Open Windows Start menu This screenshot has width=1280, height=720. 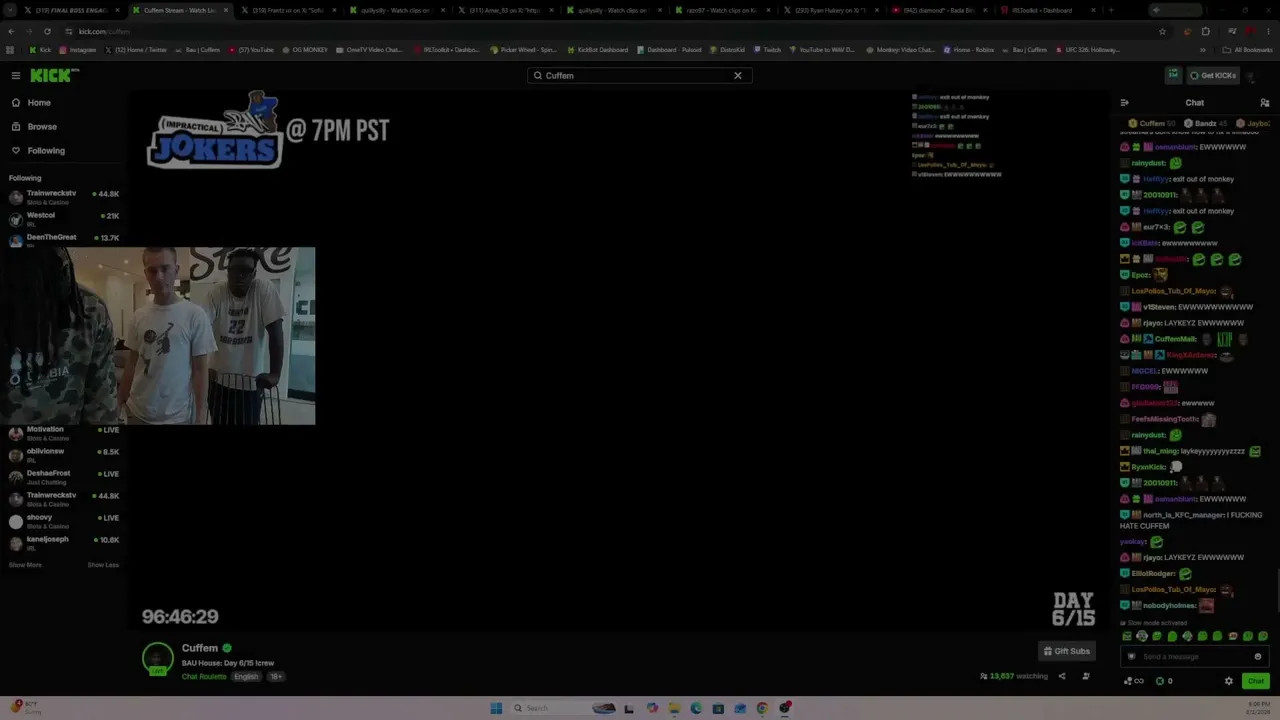pos(496,708)
